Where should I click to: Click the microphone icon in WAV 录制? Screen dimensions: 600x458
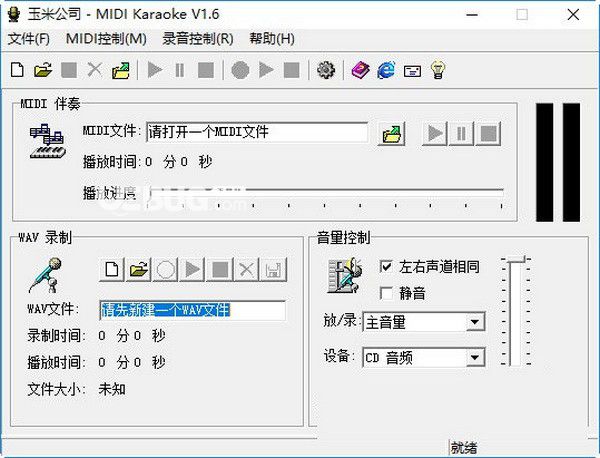click(46, 275)
